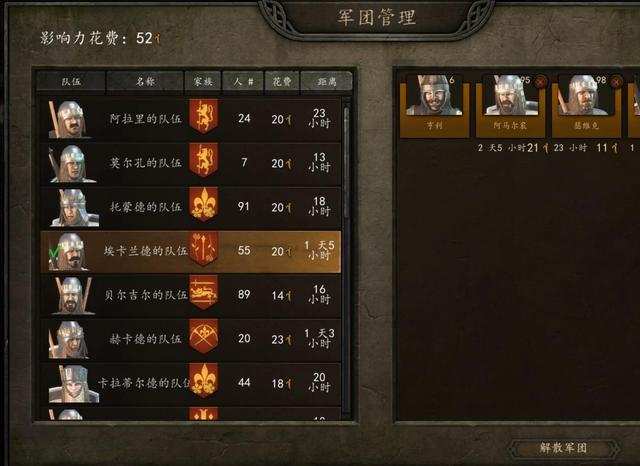Toggle selection of 贝尔吉尔的队伍 row
This screenshot has width=640, height=466.
point(191,295)
